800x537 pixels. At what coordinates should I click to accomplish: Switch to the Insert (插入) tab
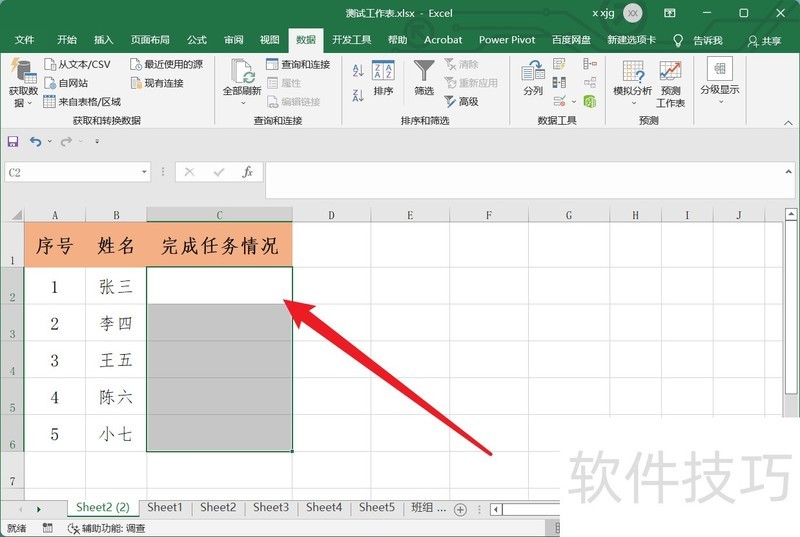click(104, 40)
